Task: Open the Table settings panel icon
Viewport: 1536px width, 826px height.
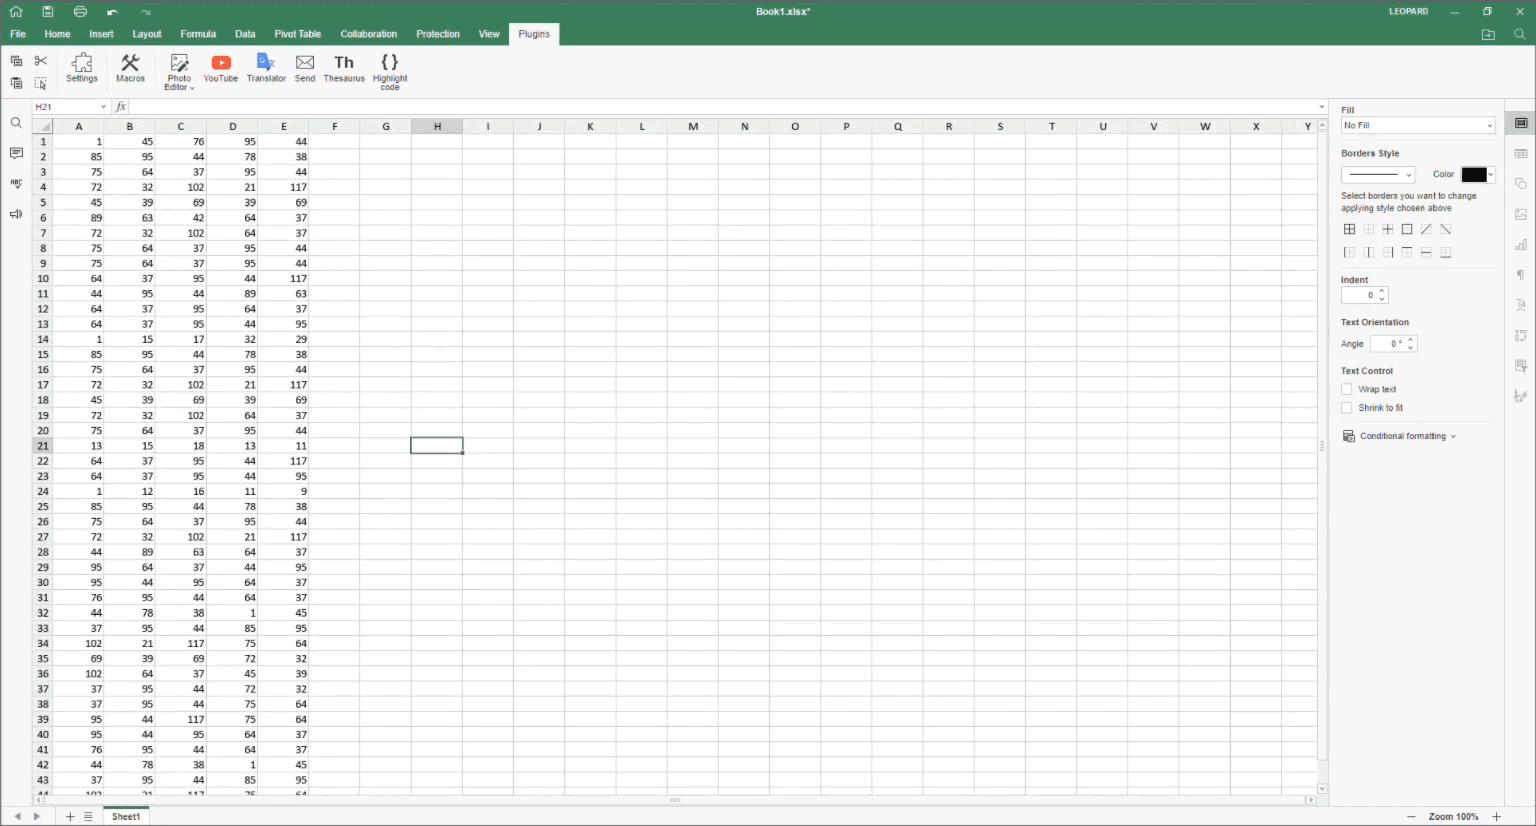Action: click(x=1521, y=153)
